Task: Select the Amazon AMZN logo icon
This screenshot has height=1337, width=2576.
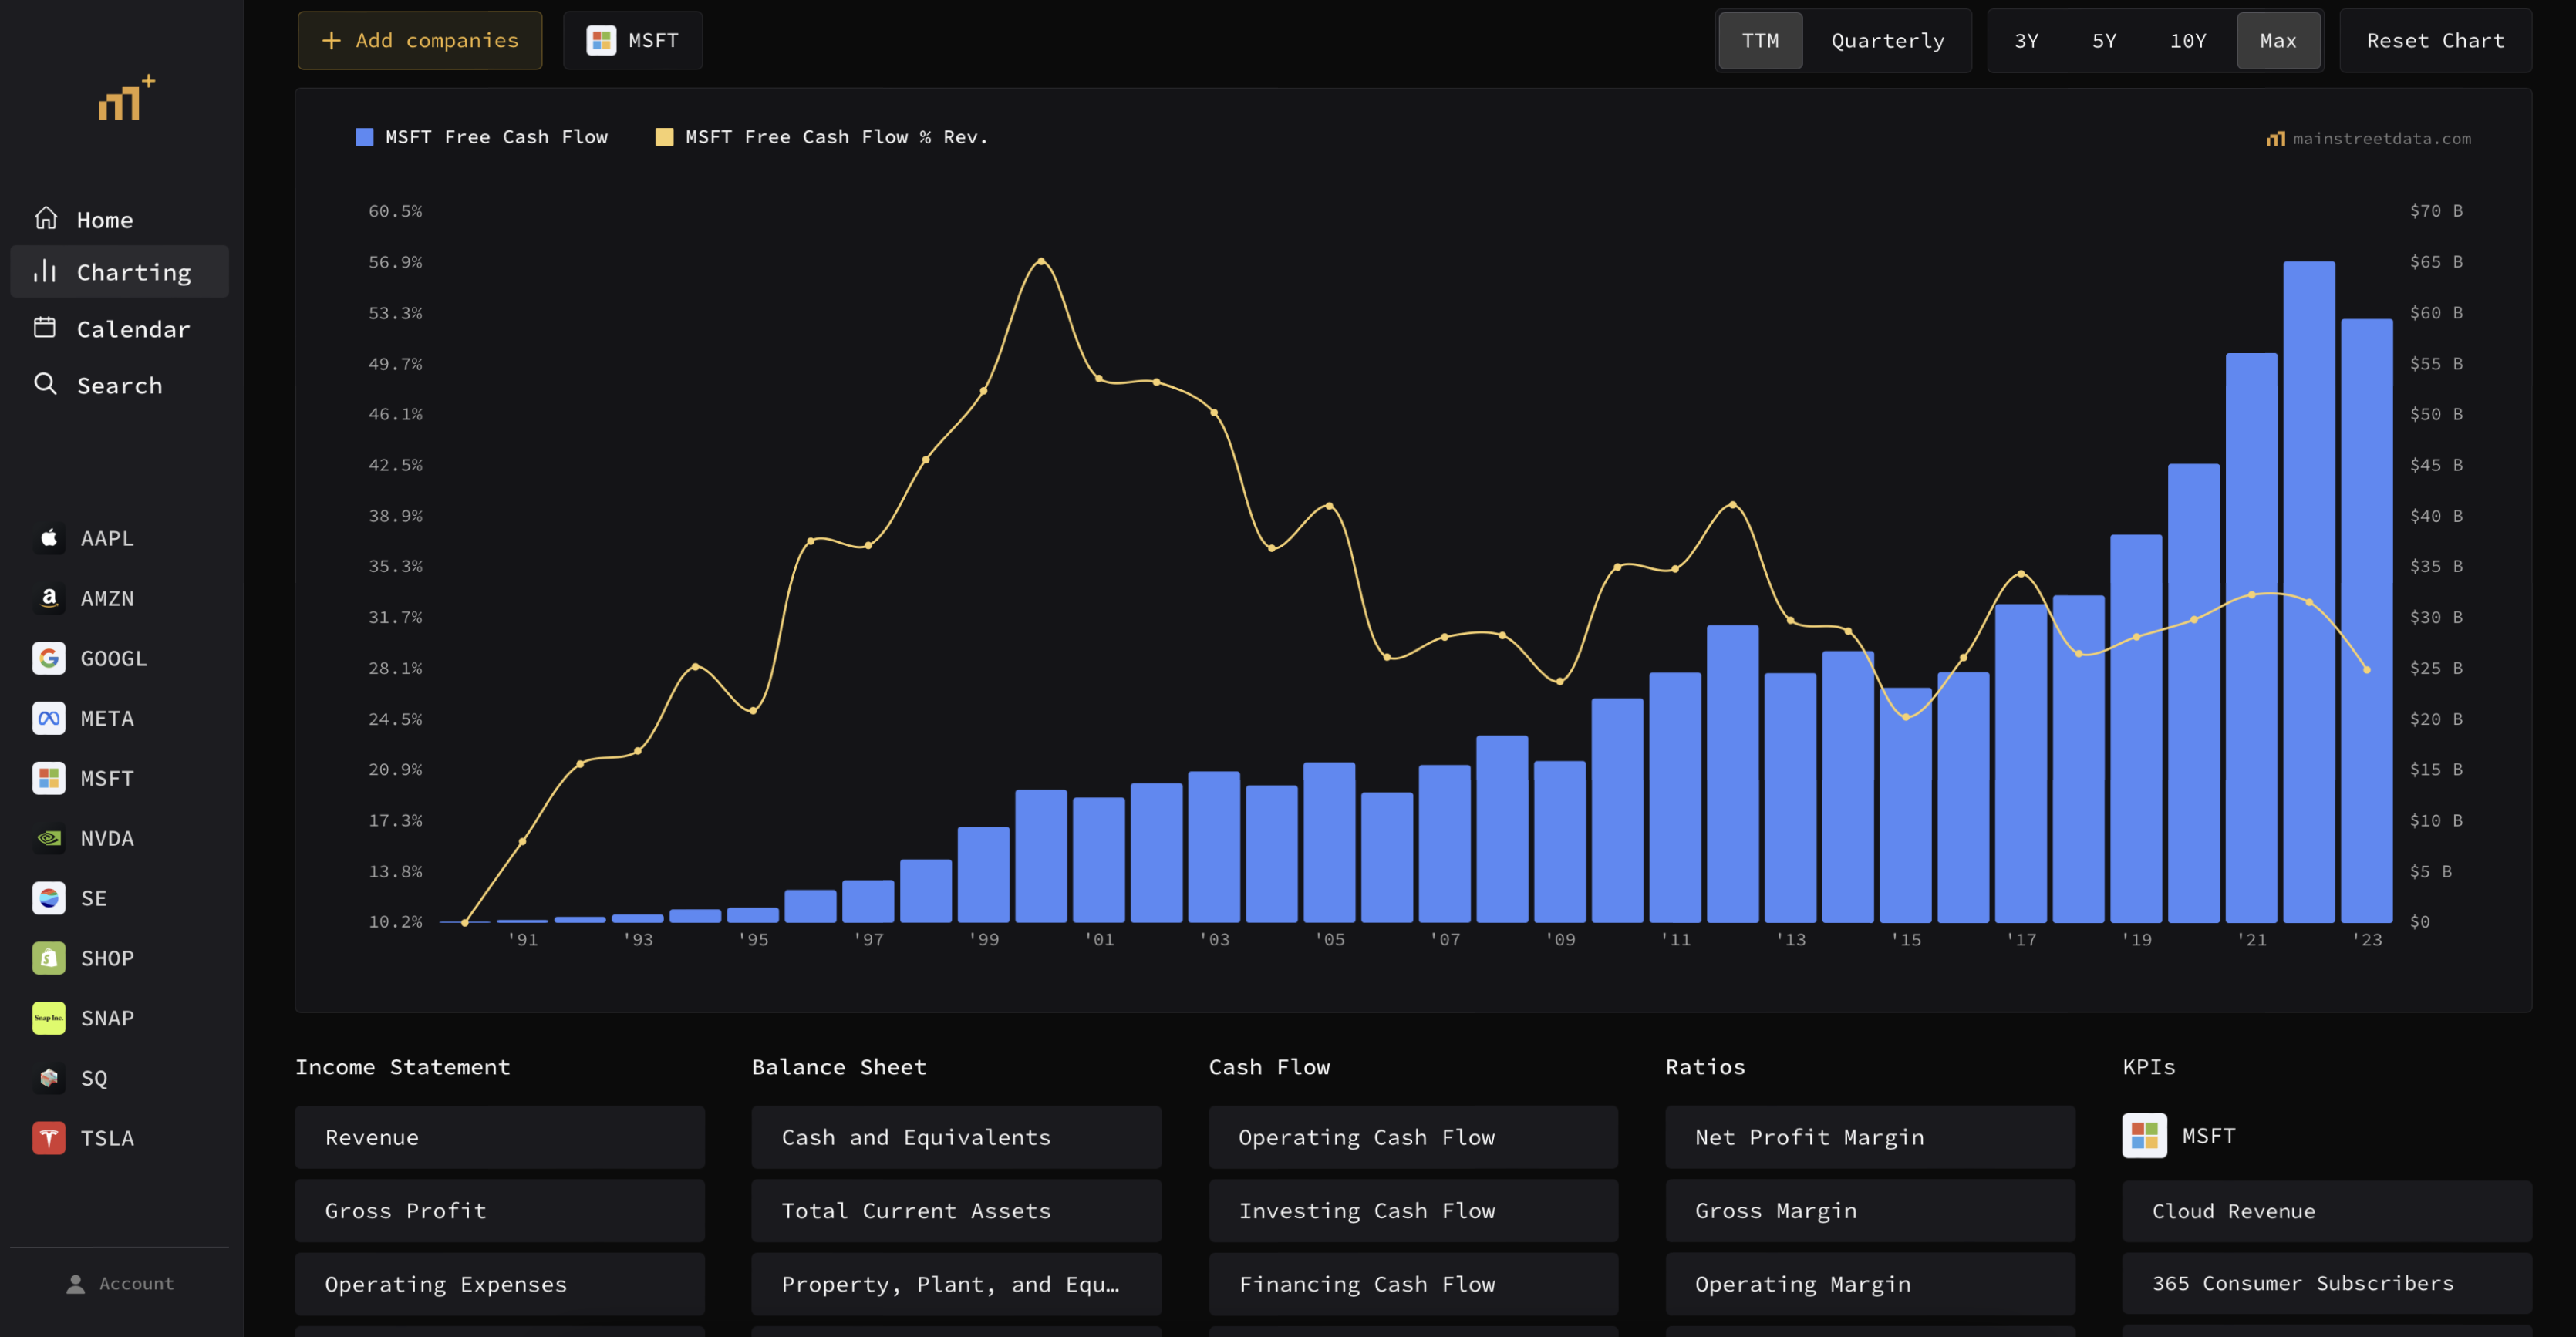Action: [x=48, y=598]
